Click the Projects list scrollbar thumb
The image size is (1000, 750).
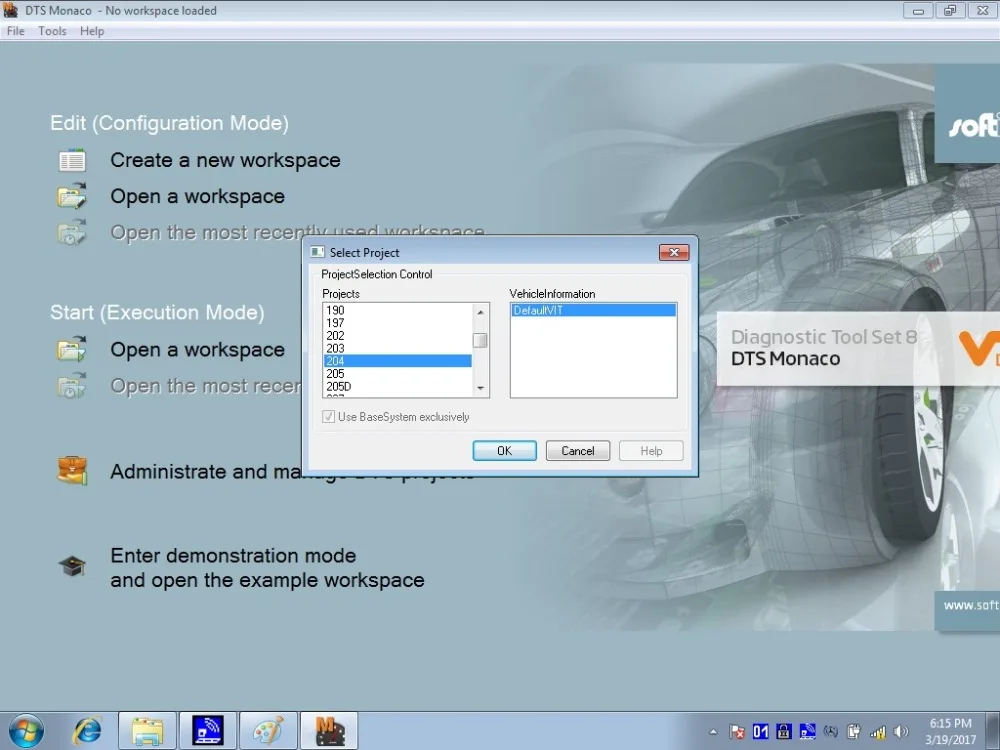pos(480,341)
